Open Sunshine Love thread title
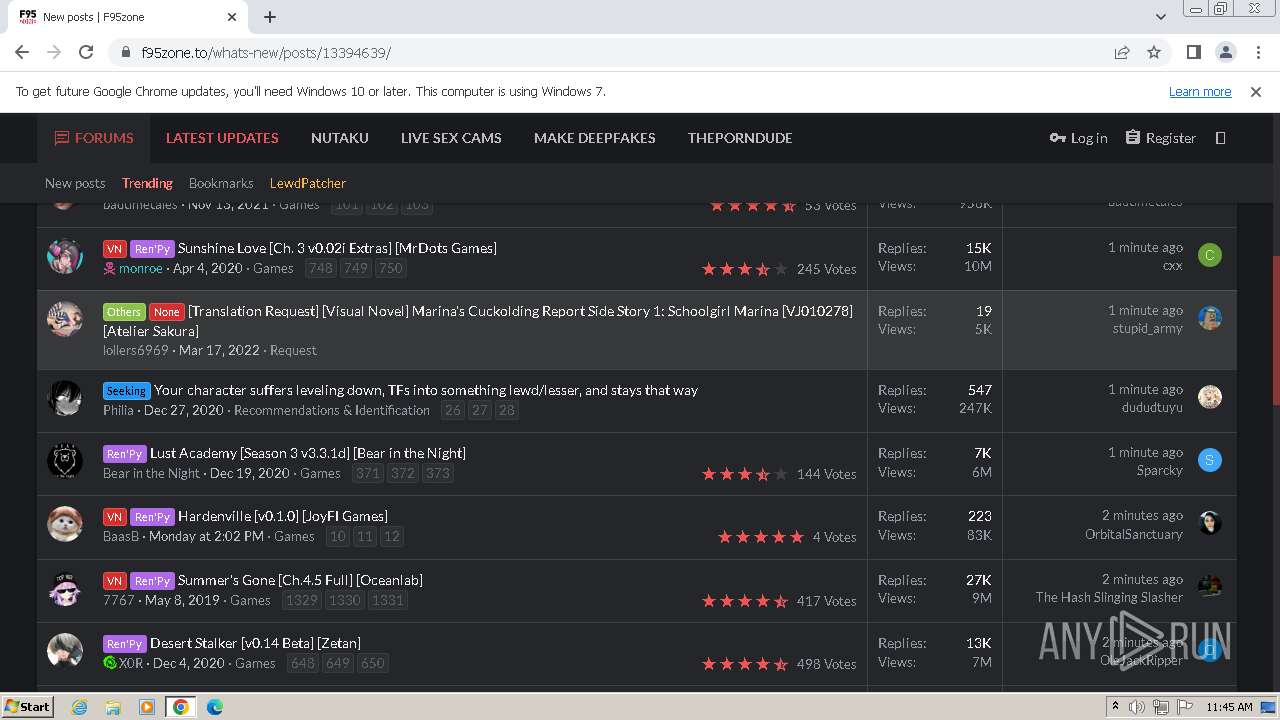The width and height of the screenshot is (1280, 720). coord(337,248)
